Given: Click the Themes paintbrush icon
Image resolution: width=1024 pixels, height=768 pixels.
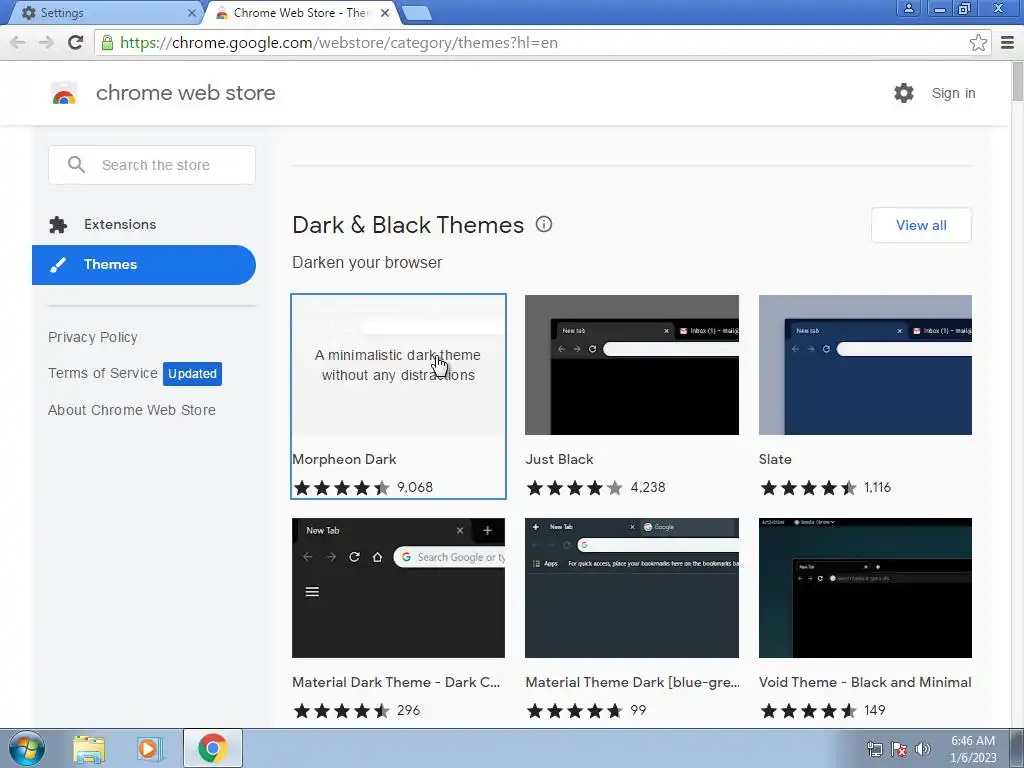Looking at the screenshot, I should [58, 264].
